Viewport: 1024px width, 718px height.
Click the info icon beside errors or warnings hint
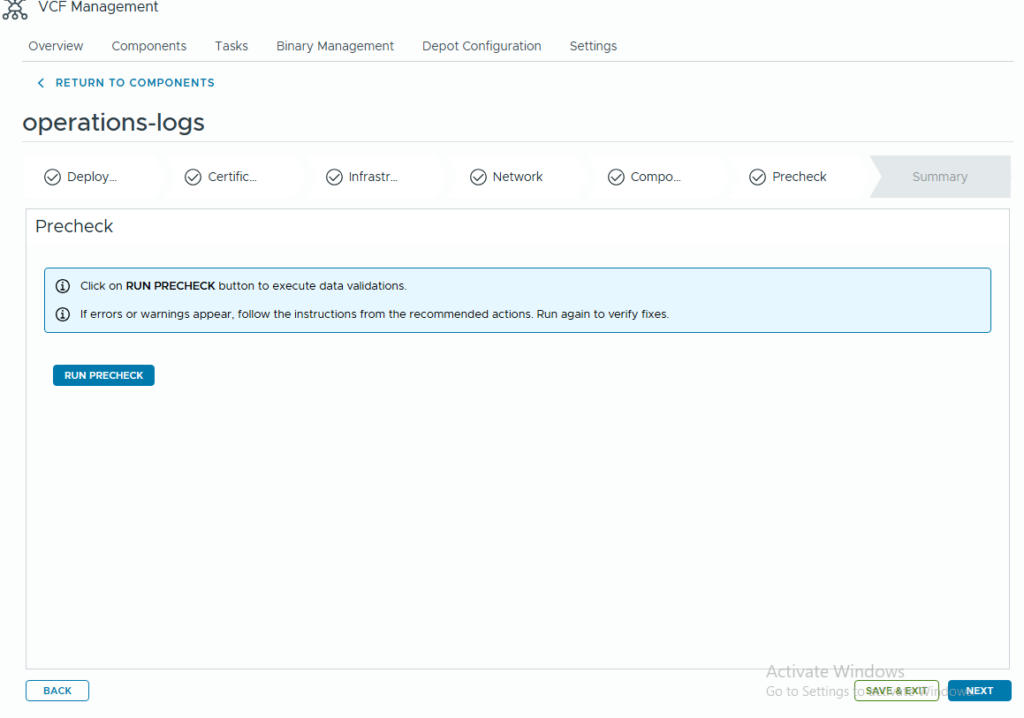(x=63, y=314)
